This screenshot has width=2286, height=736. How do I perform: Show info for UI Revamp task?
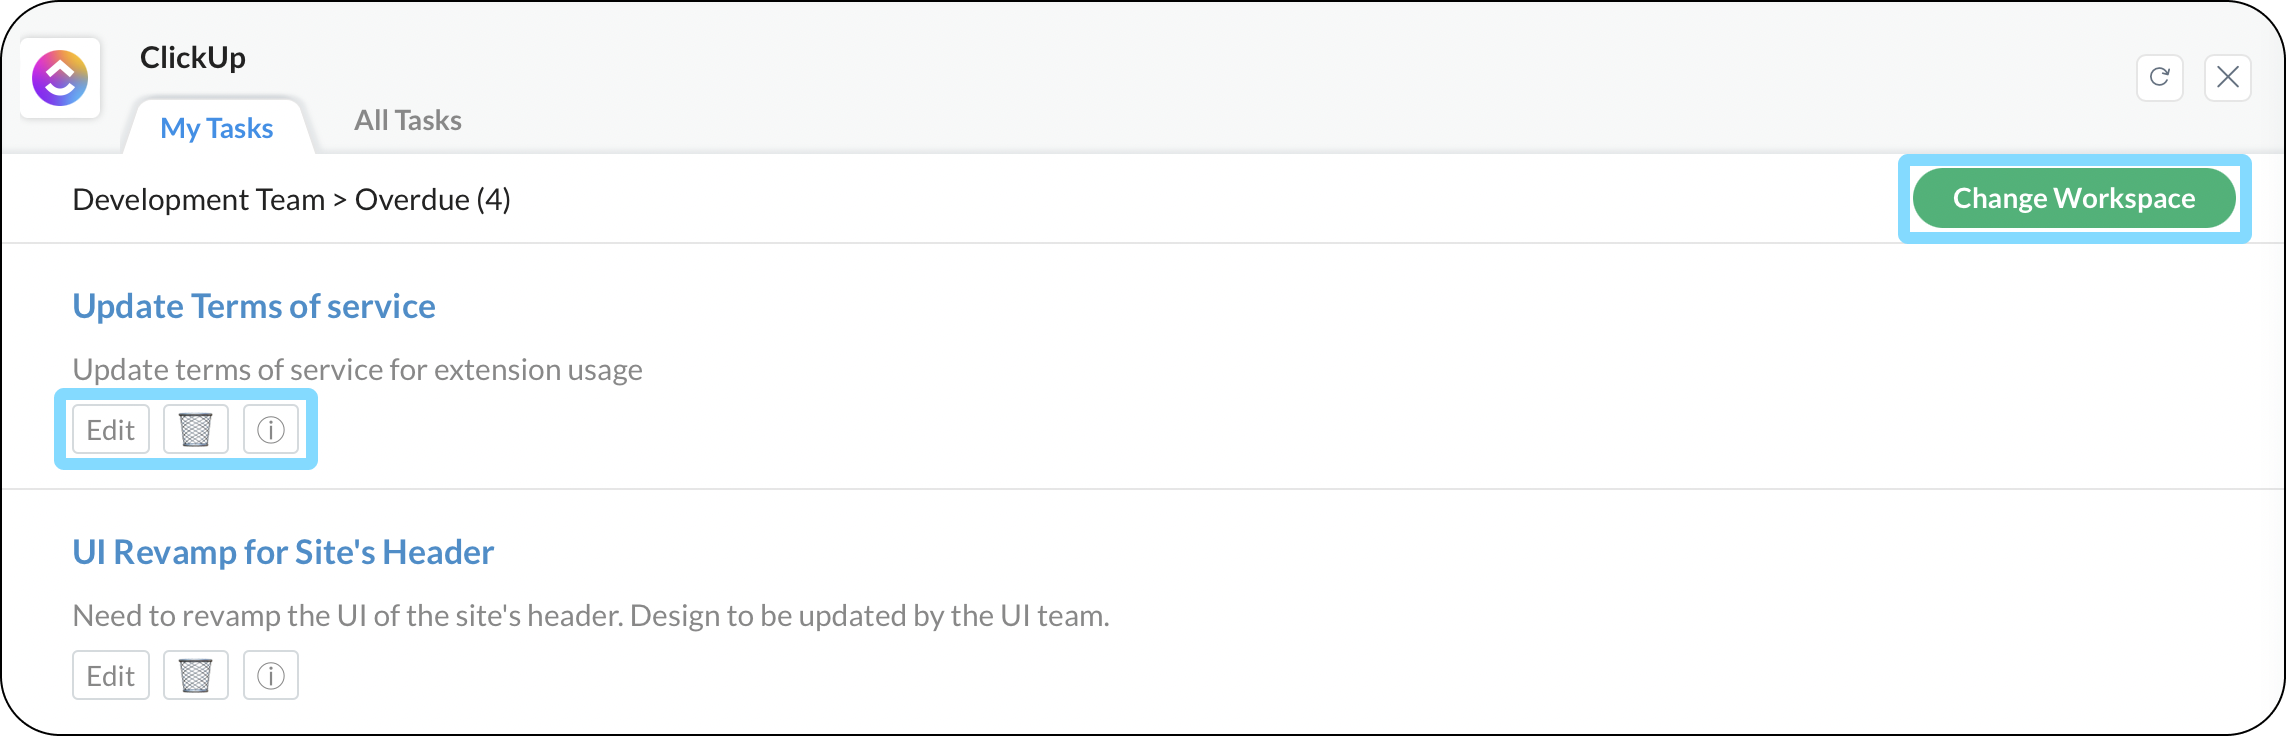click(271, 676)
